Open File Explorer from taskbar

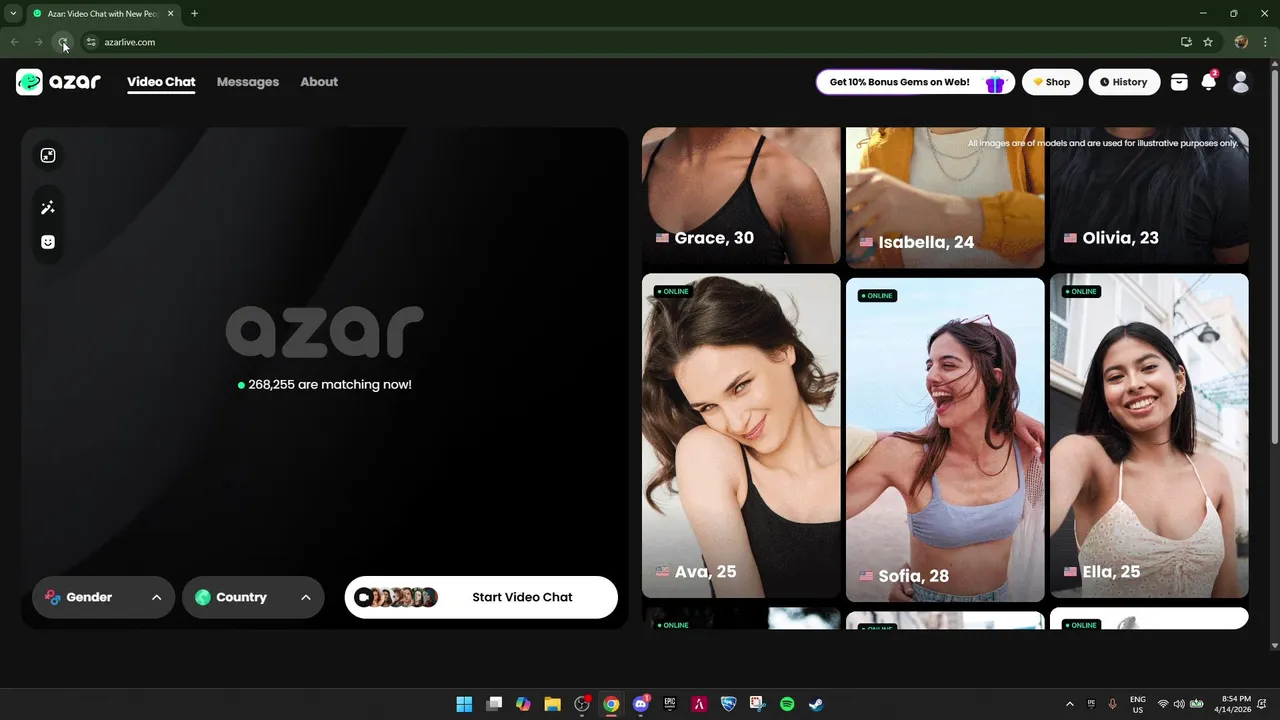coord(552,704)
